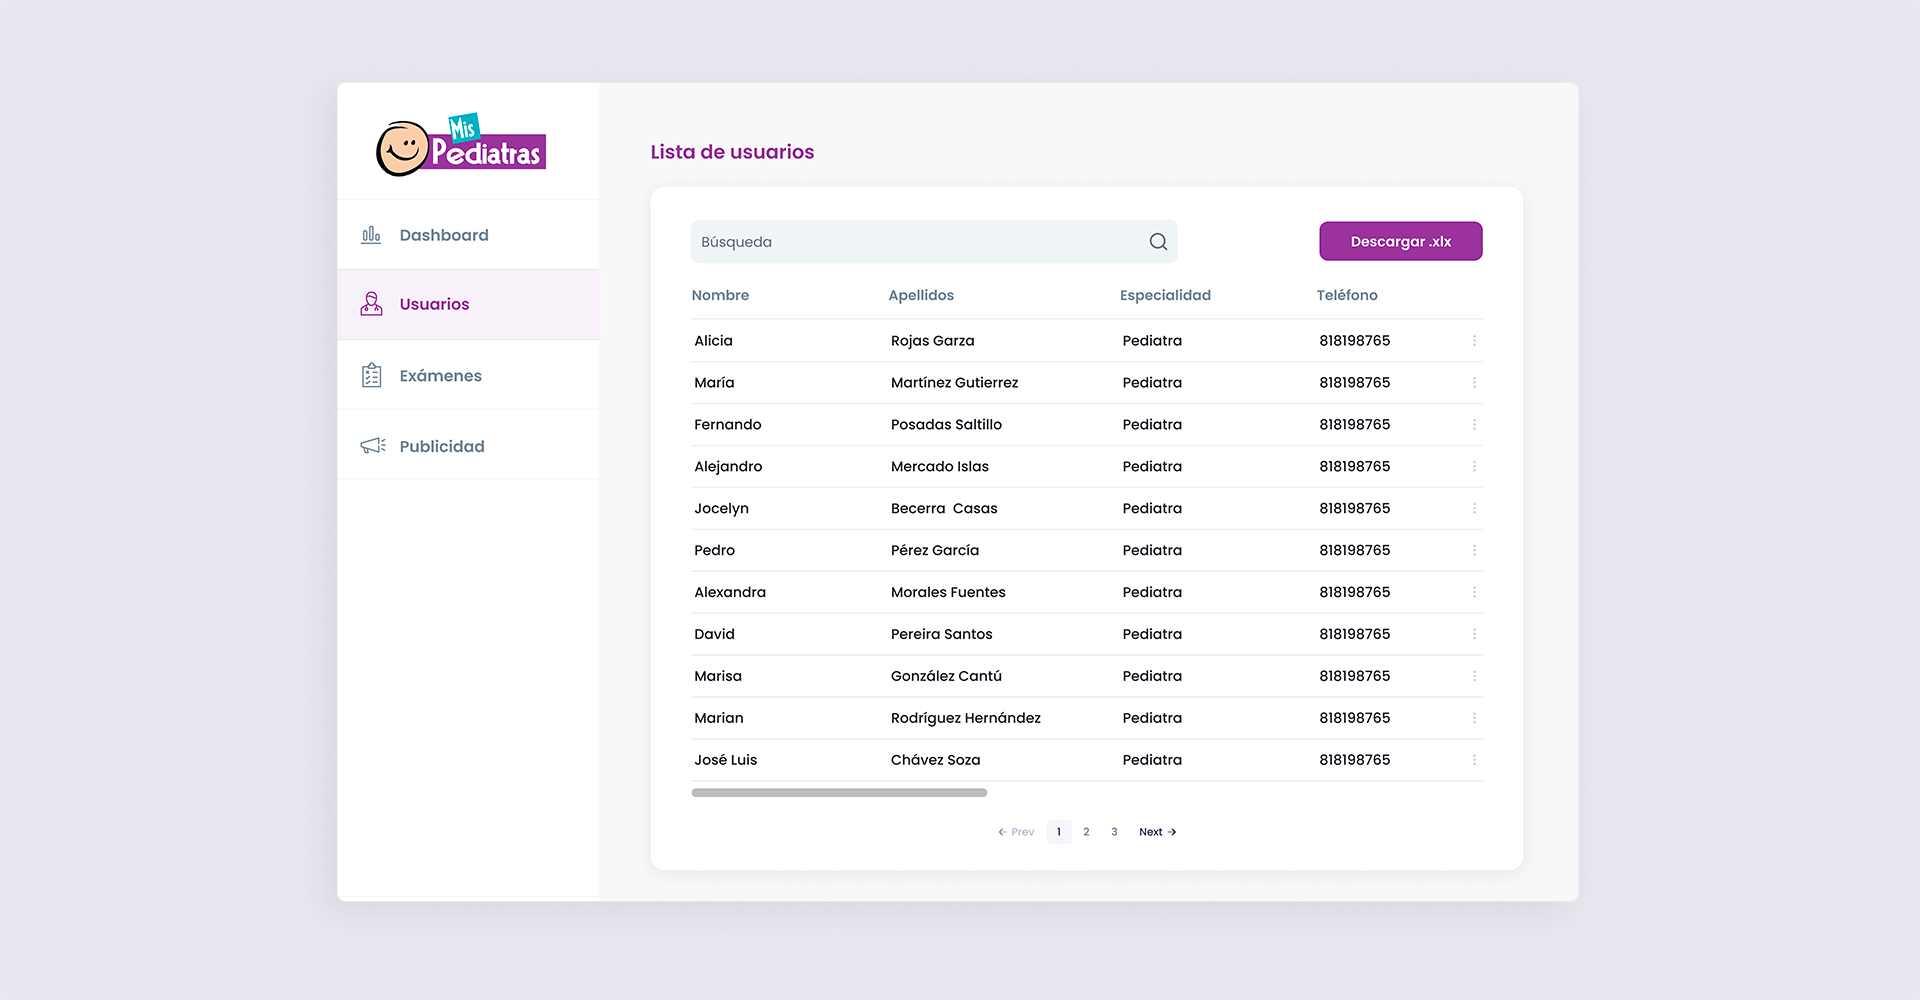Click the Exámenes clipboard icon
Viewport: 1920px width, 1000px height.
click(371, 376)
